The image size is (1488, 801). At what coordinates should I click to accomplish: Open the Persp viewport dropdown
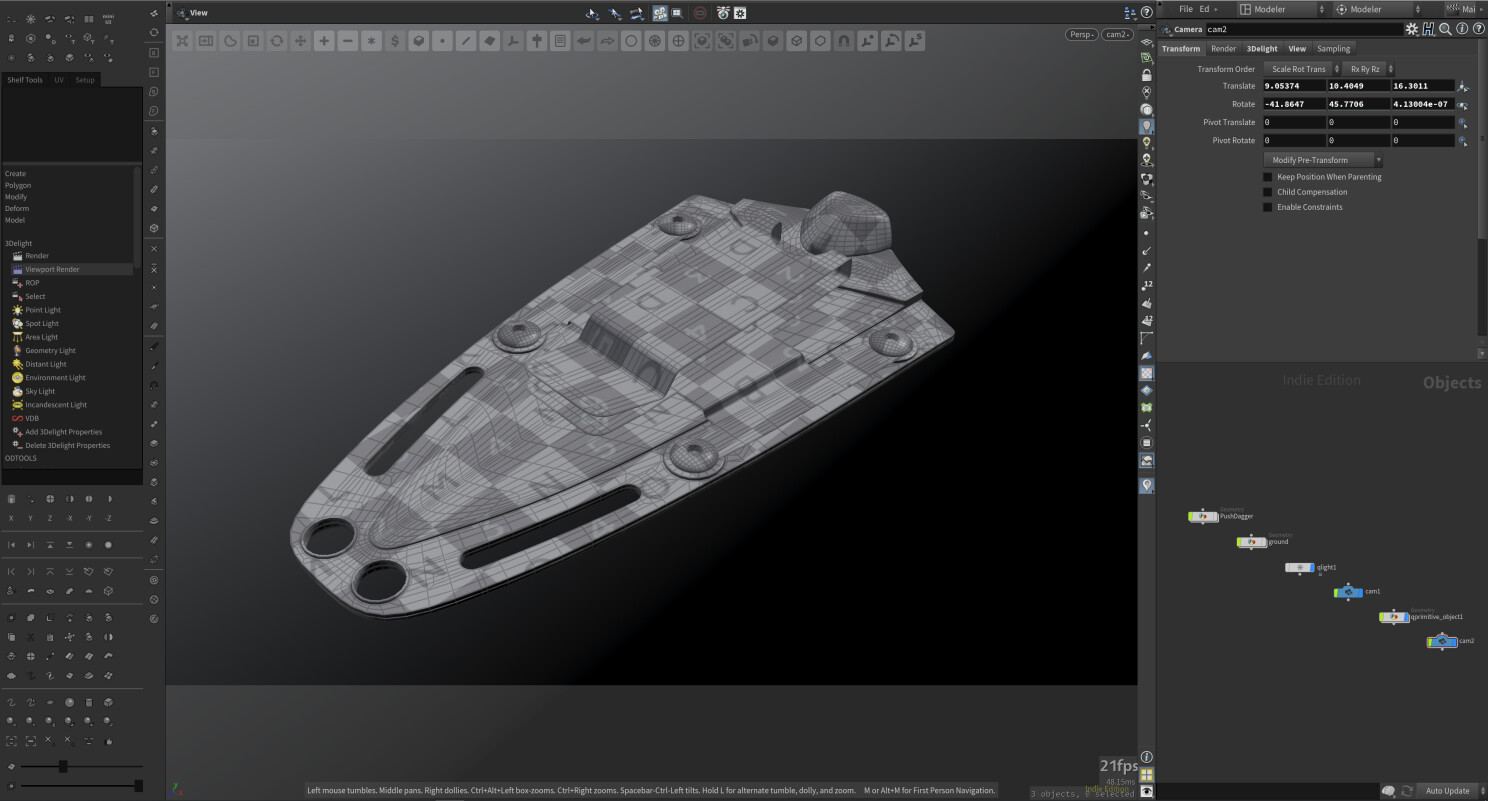[1082, 34]
